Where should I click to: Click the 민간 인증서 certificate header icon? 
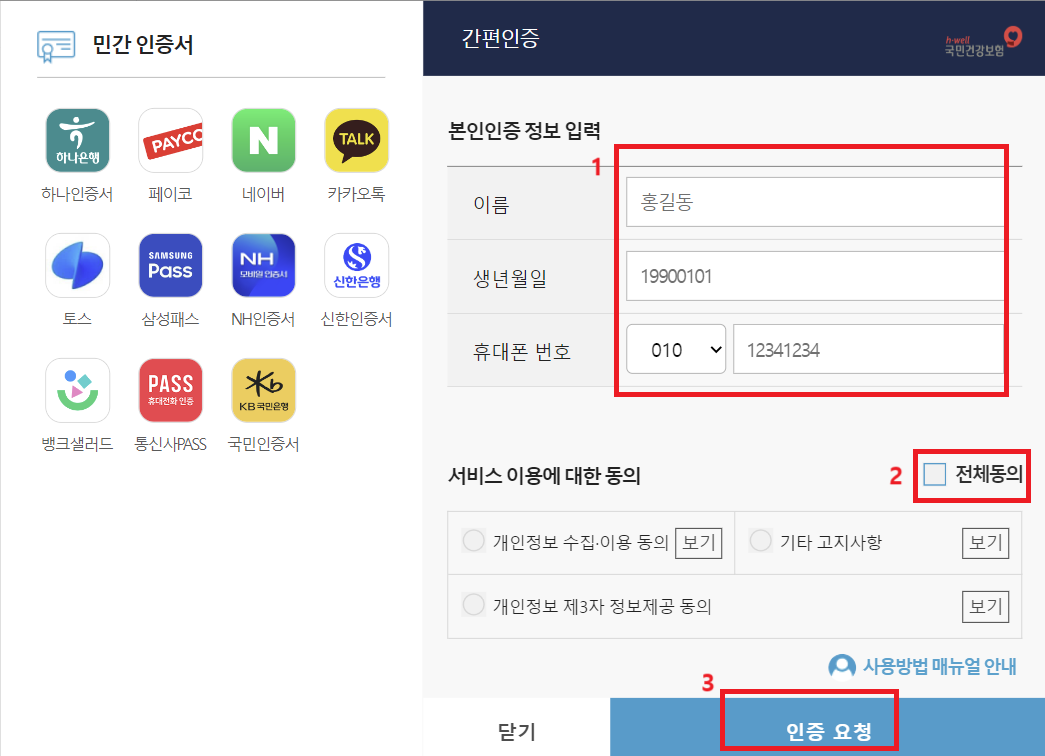pos(56,46)
